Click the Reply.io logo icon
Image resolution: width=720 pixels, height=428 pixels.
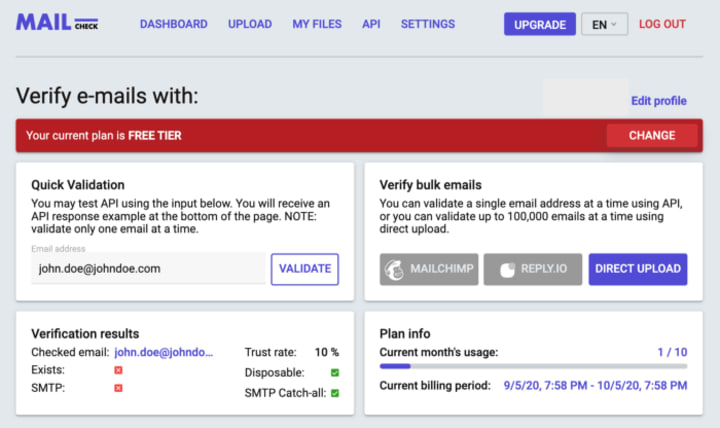tap(507, 270)
